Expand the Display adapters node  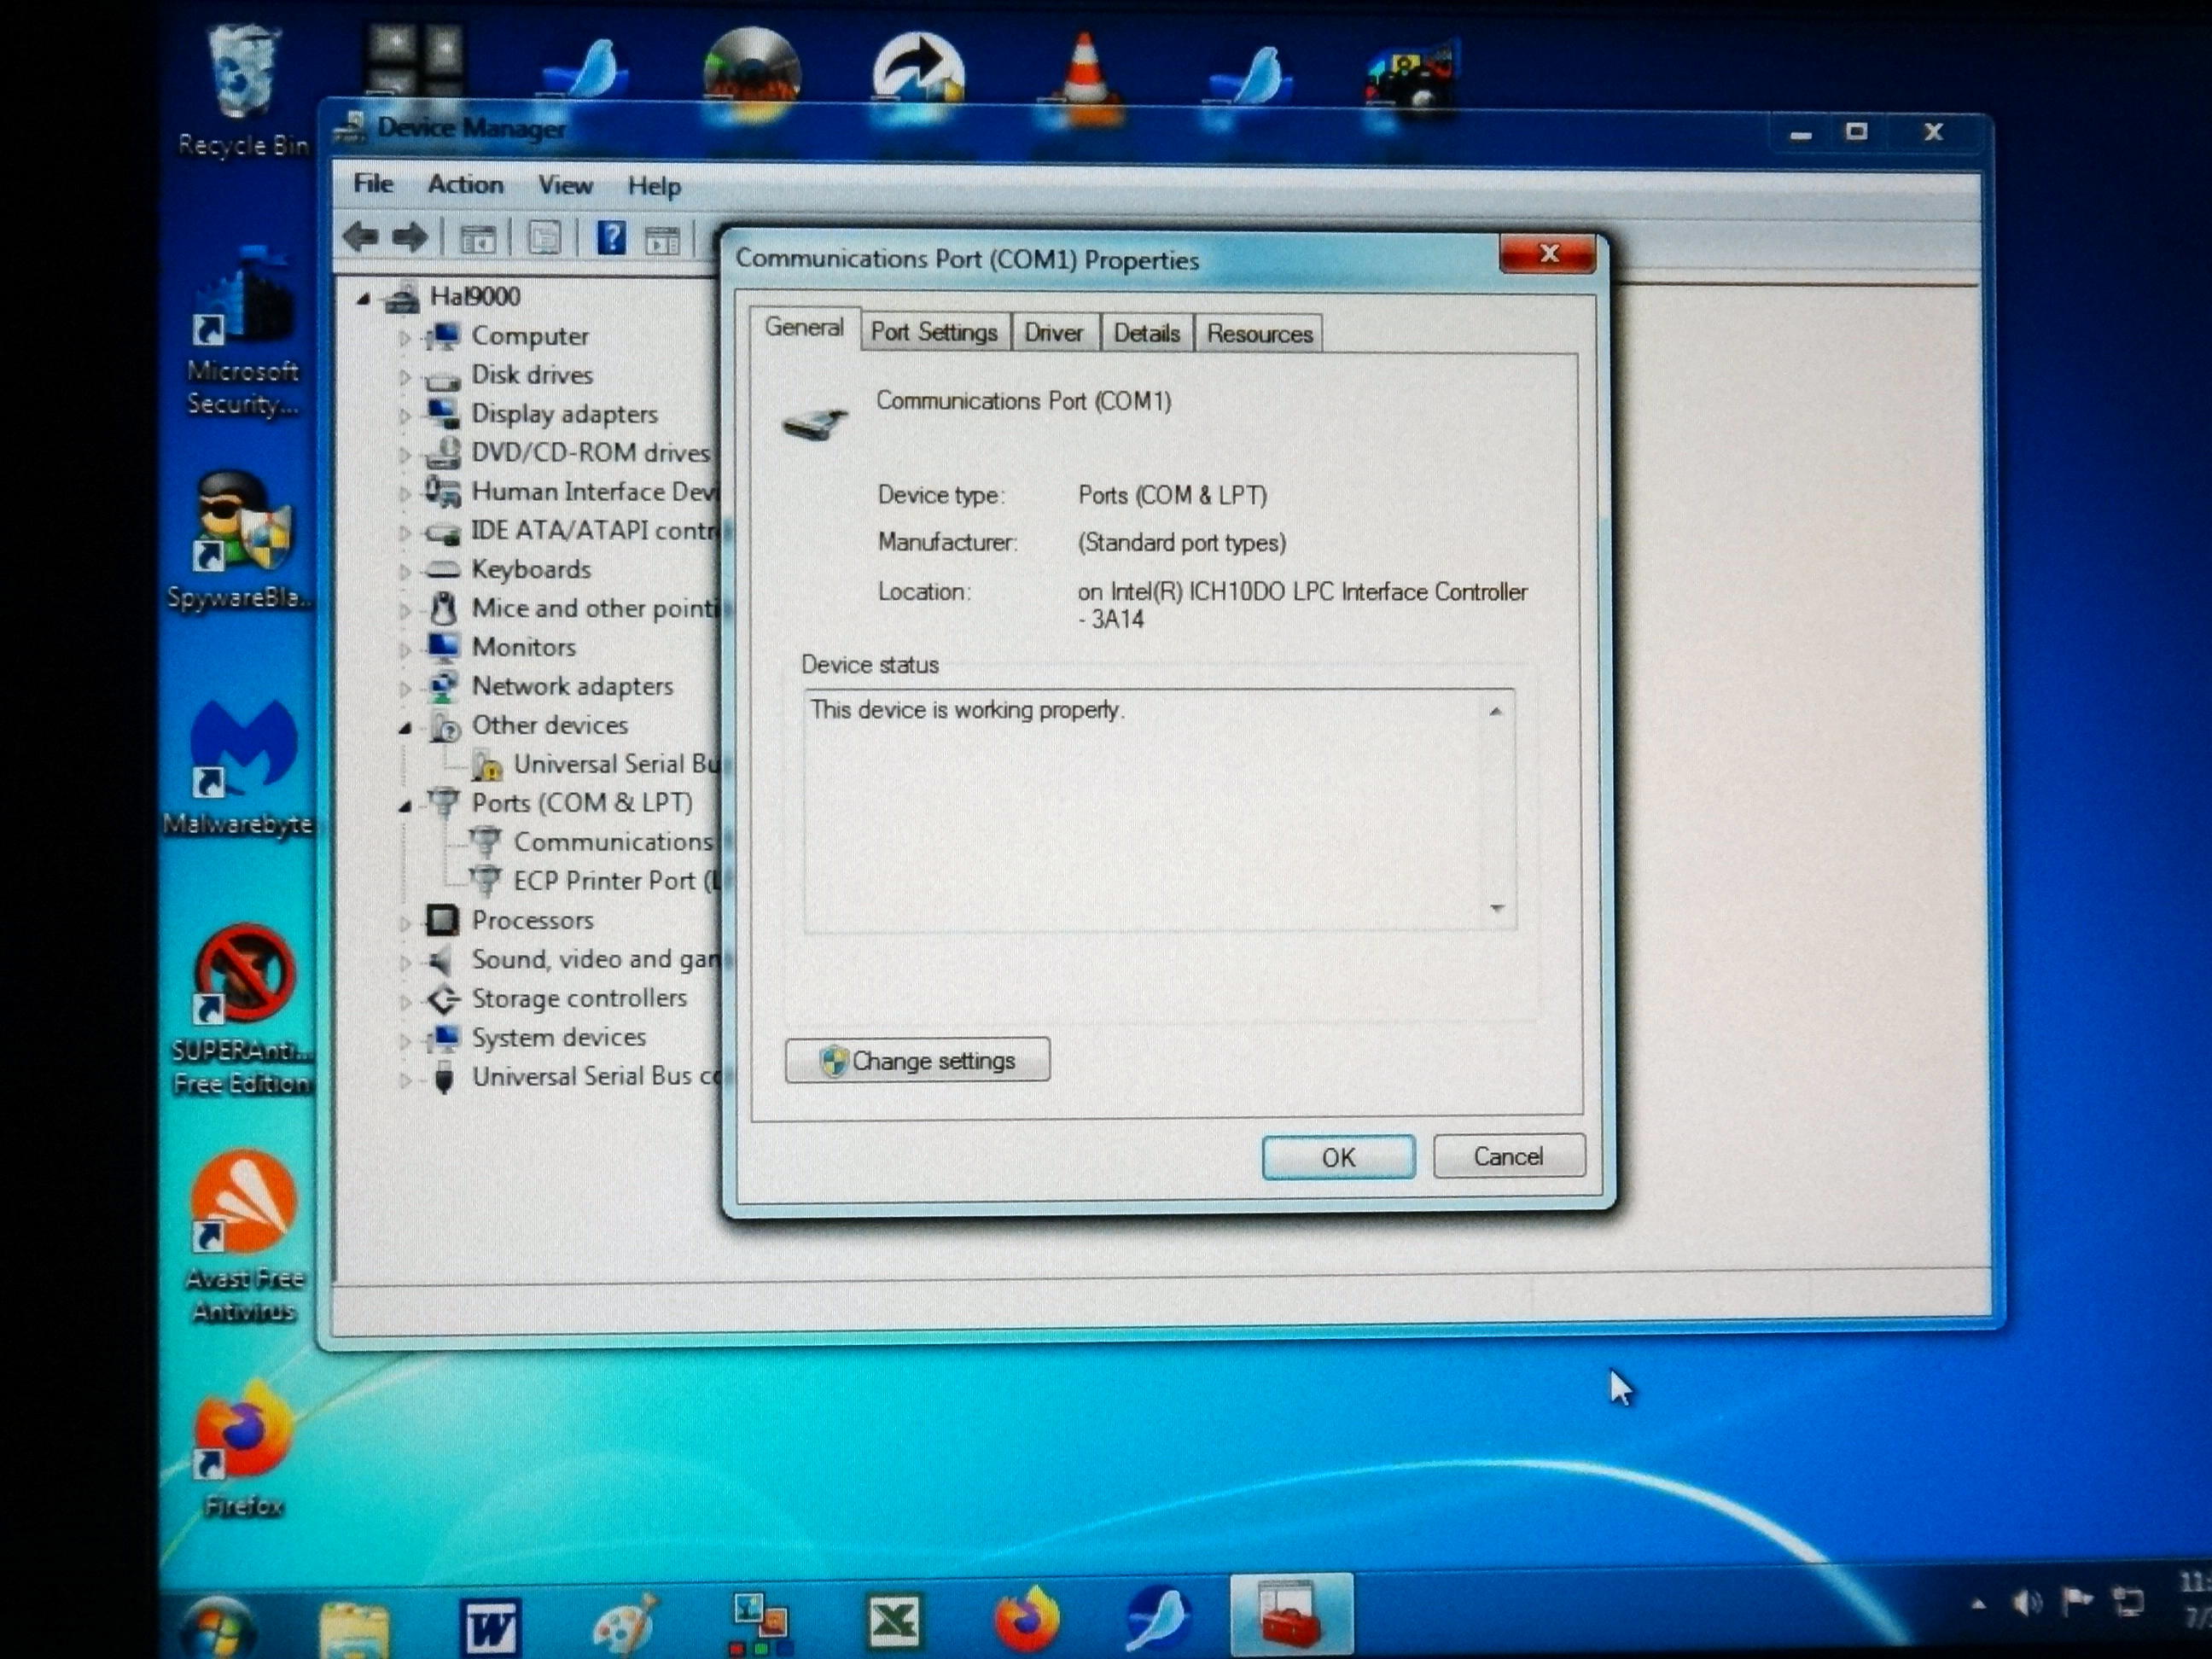point(404,415)
